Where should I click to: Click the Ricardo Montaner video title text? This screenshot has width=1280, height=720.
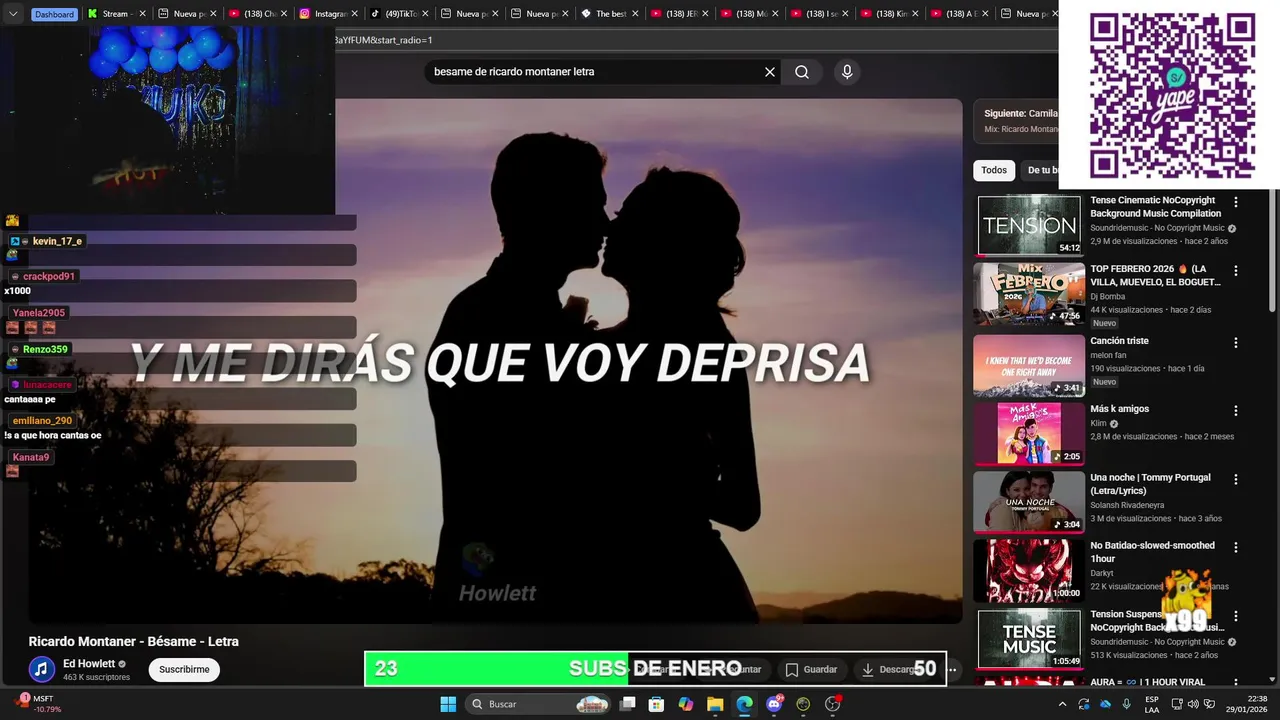134,642
